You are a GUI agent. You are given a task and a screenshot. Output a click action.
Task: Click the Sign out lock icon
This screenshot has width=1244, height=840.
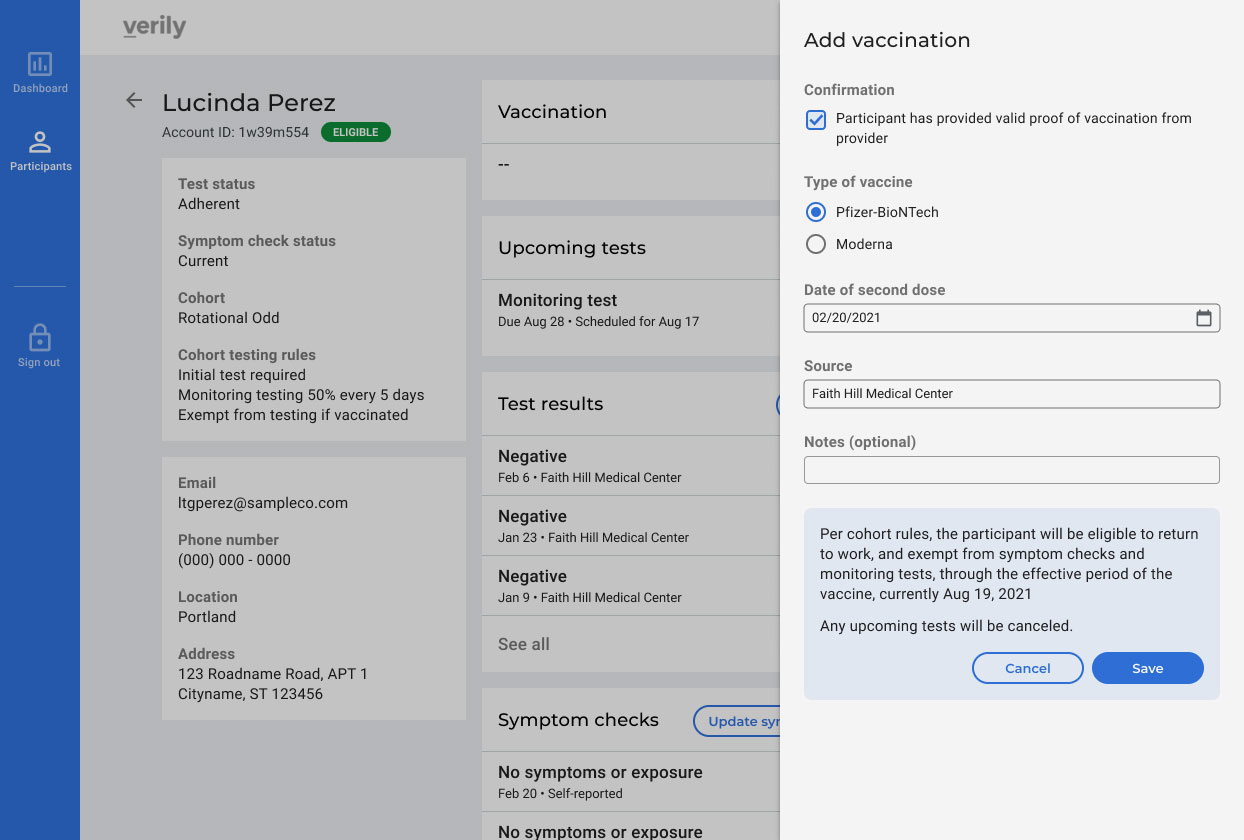click(x=40, y=336)
